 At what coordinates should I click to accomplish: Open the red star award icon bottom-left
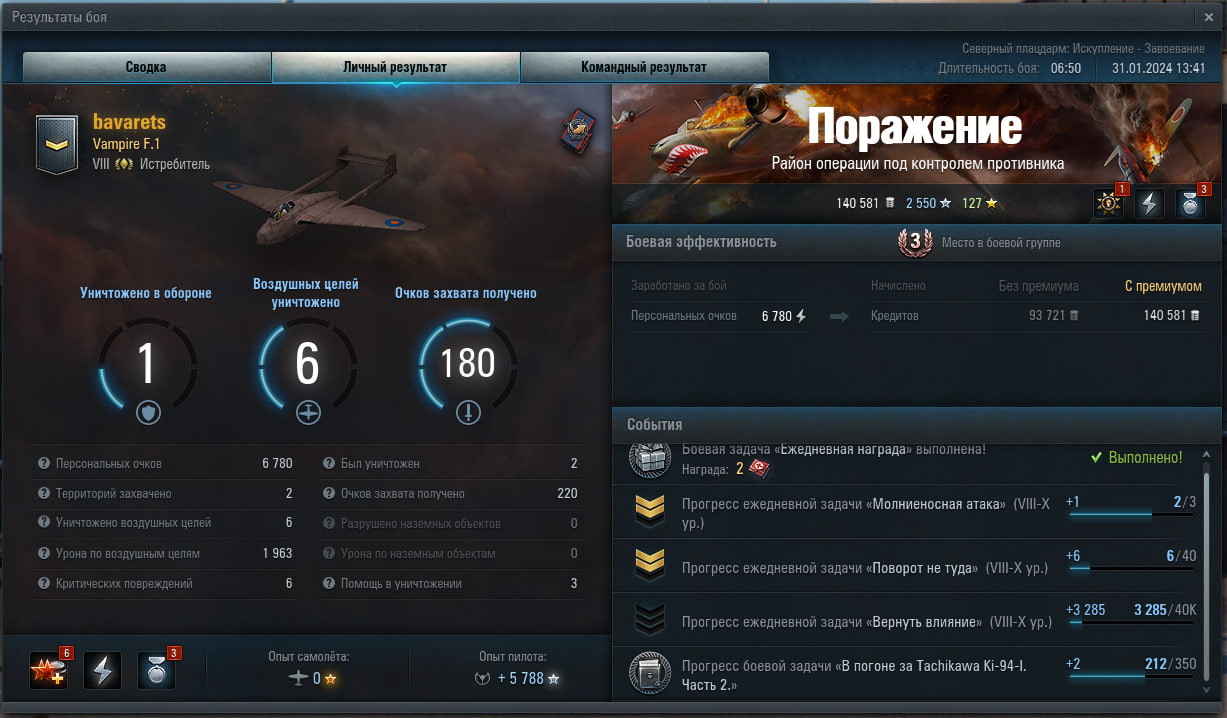(49, 670)
